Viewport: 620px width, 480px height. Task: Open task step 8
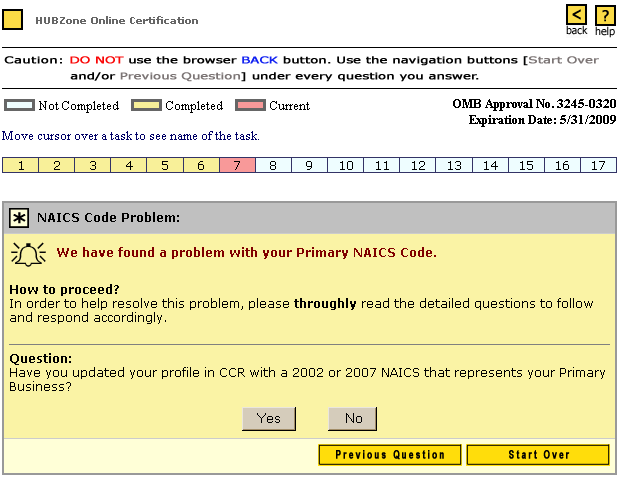[273, 166]
